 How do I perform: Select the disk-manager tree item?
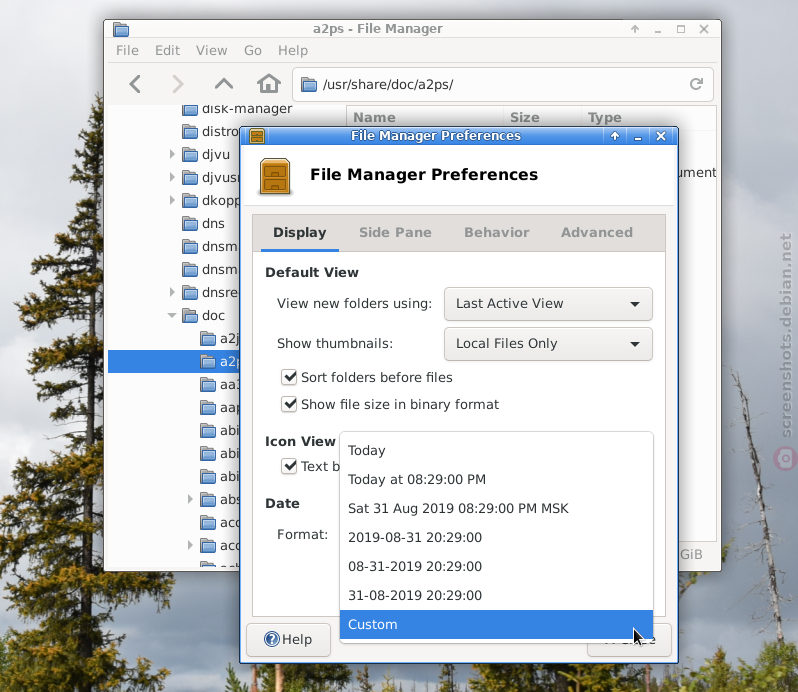[247, 109]
